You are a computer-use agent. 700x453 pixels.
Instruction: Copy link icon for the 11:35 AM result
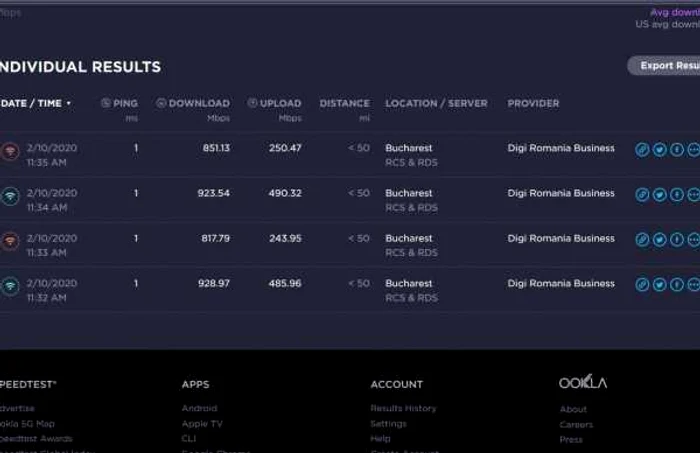click(x=642, y=150)
